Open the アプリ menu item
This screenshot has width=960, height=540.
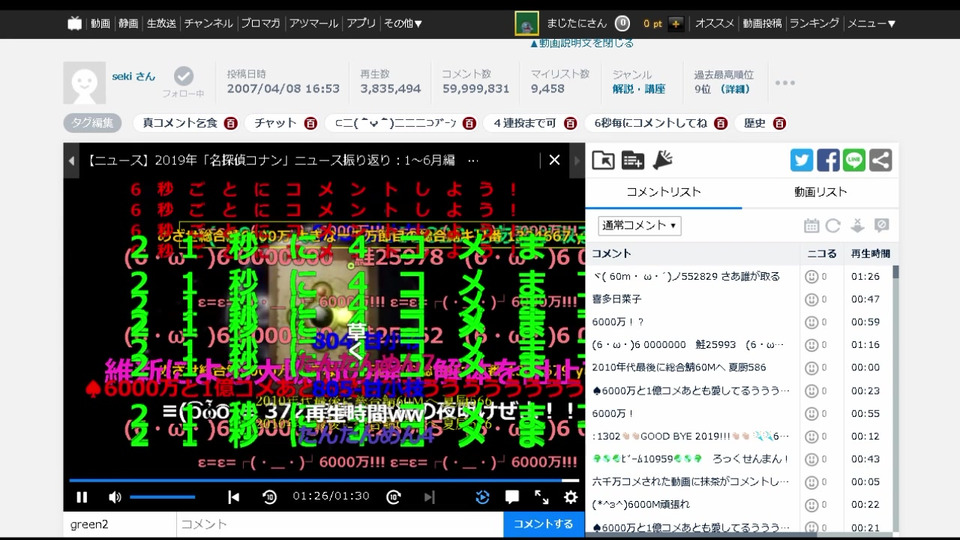click(361, 23)
